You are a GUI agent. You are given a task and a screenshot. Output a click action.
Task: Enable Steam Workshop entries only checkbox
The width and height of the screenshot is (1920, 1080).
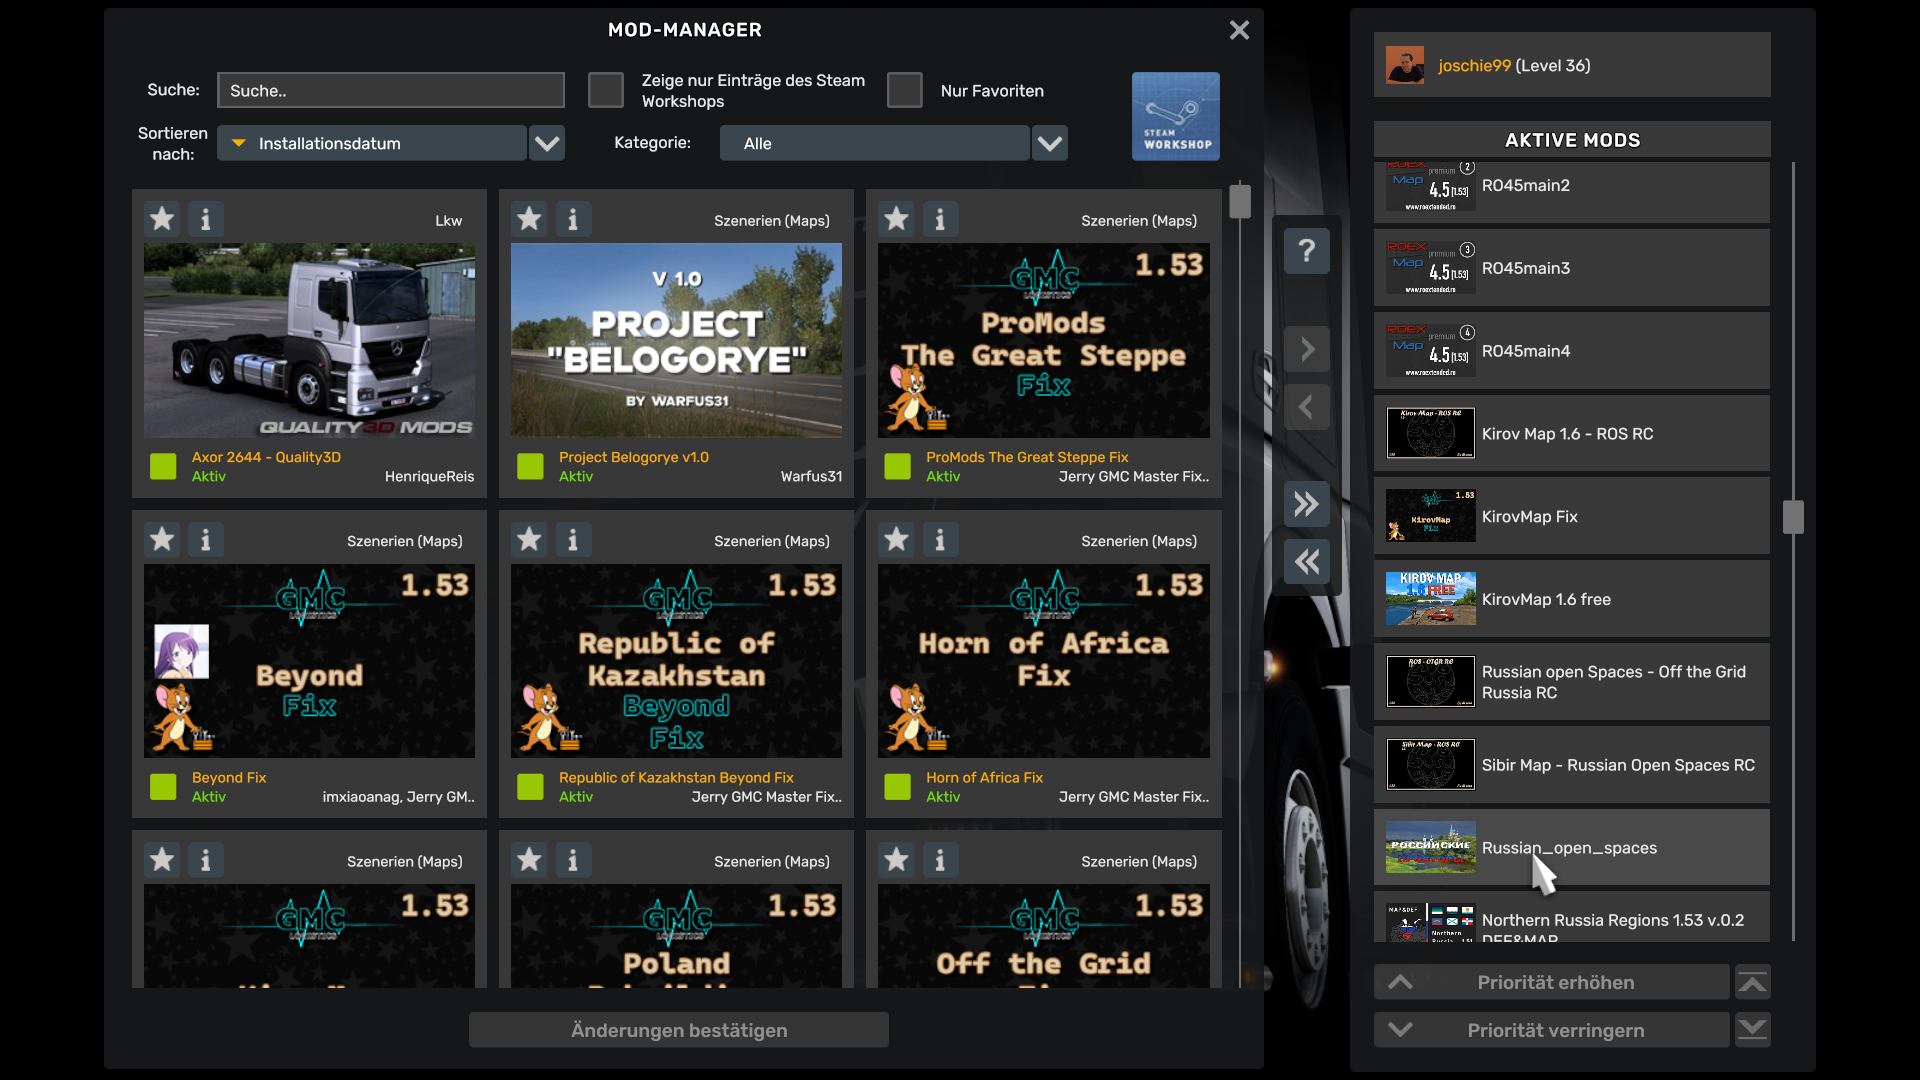(x=606, y=90)
